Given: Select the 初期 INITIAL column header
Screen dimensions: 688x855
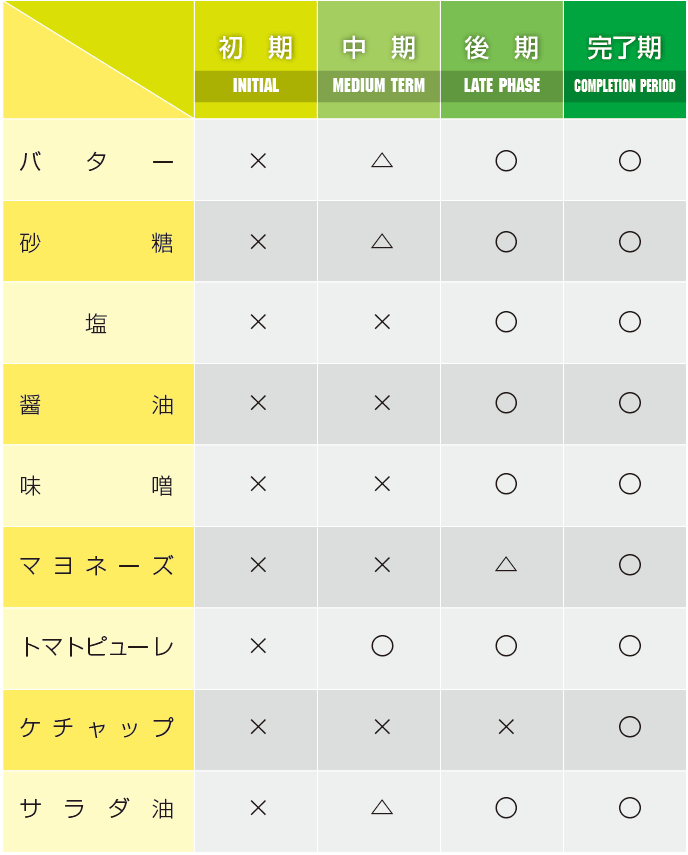Looking at the screenshot, I should pyautogui.click(x=256, y=60).
